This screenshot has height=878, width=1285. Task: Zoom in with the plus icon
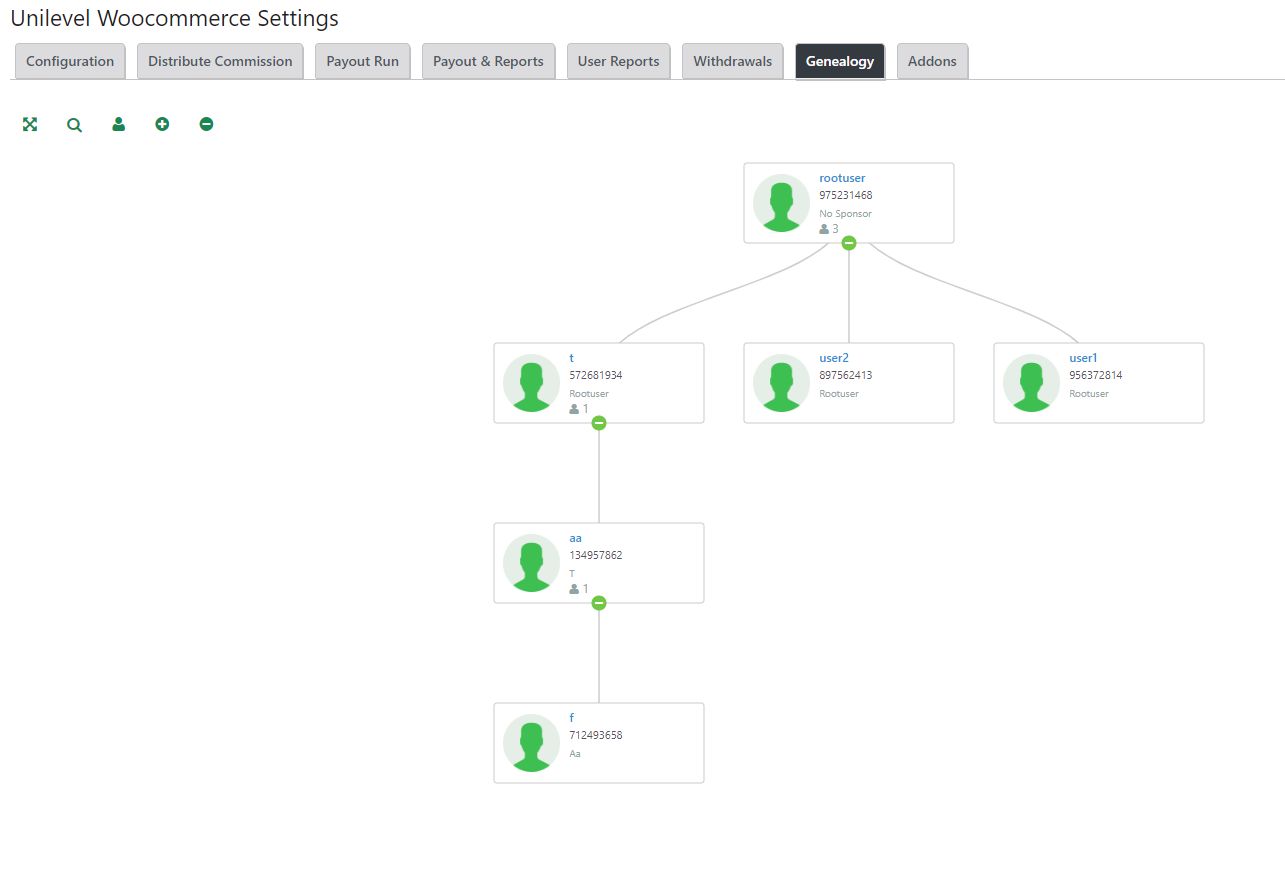click(x=162, y=124)
